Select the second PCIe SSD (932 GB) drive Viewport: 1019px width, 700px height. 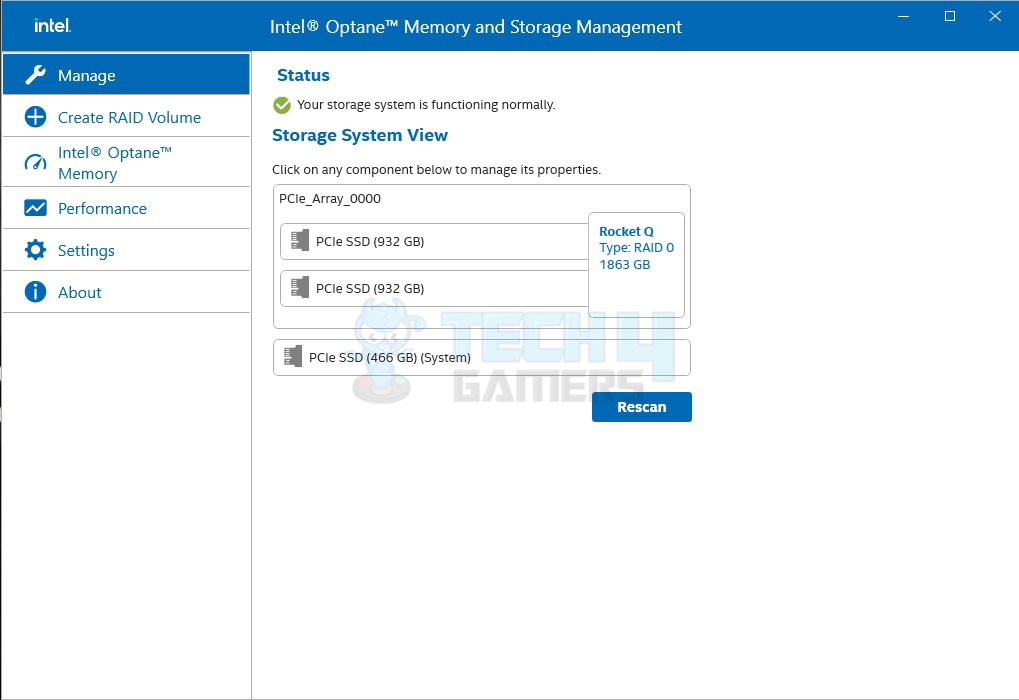coord(434,289)
